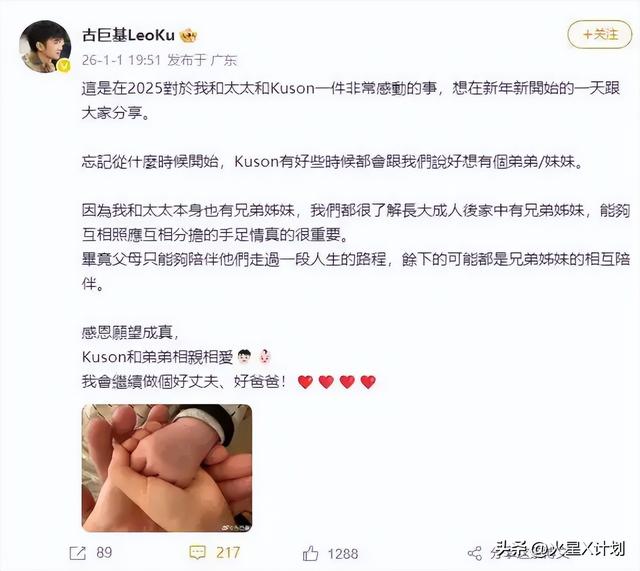Click the 26-1-1 19:51 post timestamp

pos(121,60)
